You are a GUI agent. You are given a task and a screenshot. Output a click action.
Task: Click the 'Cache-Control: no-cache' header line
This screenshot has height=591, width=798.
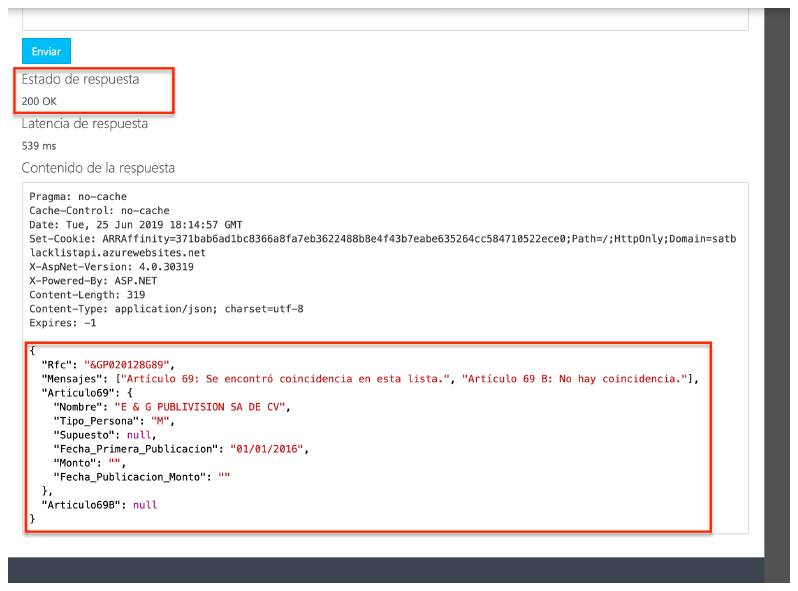tap(99, 211)
